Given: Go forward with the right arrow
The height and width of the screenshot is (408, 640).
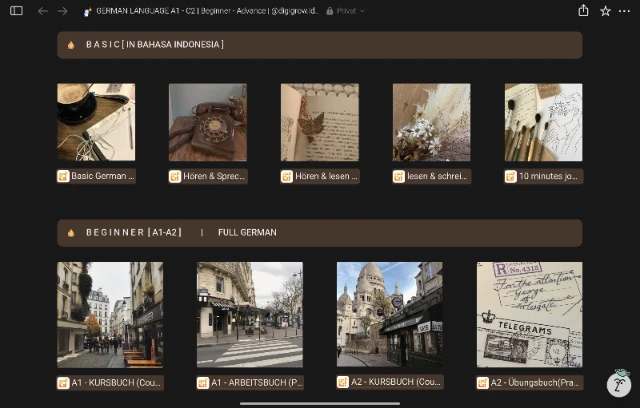Looking at the screenshot, I should [x=62, y=11].
